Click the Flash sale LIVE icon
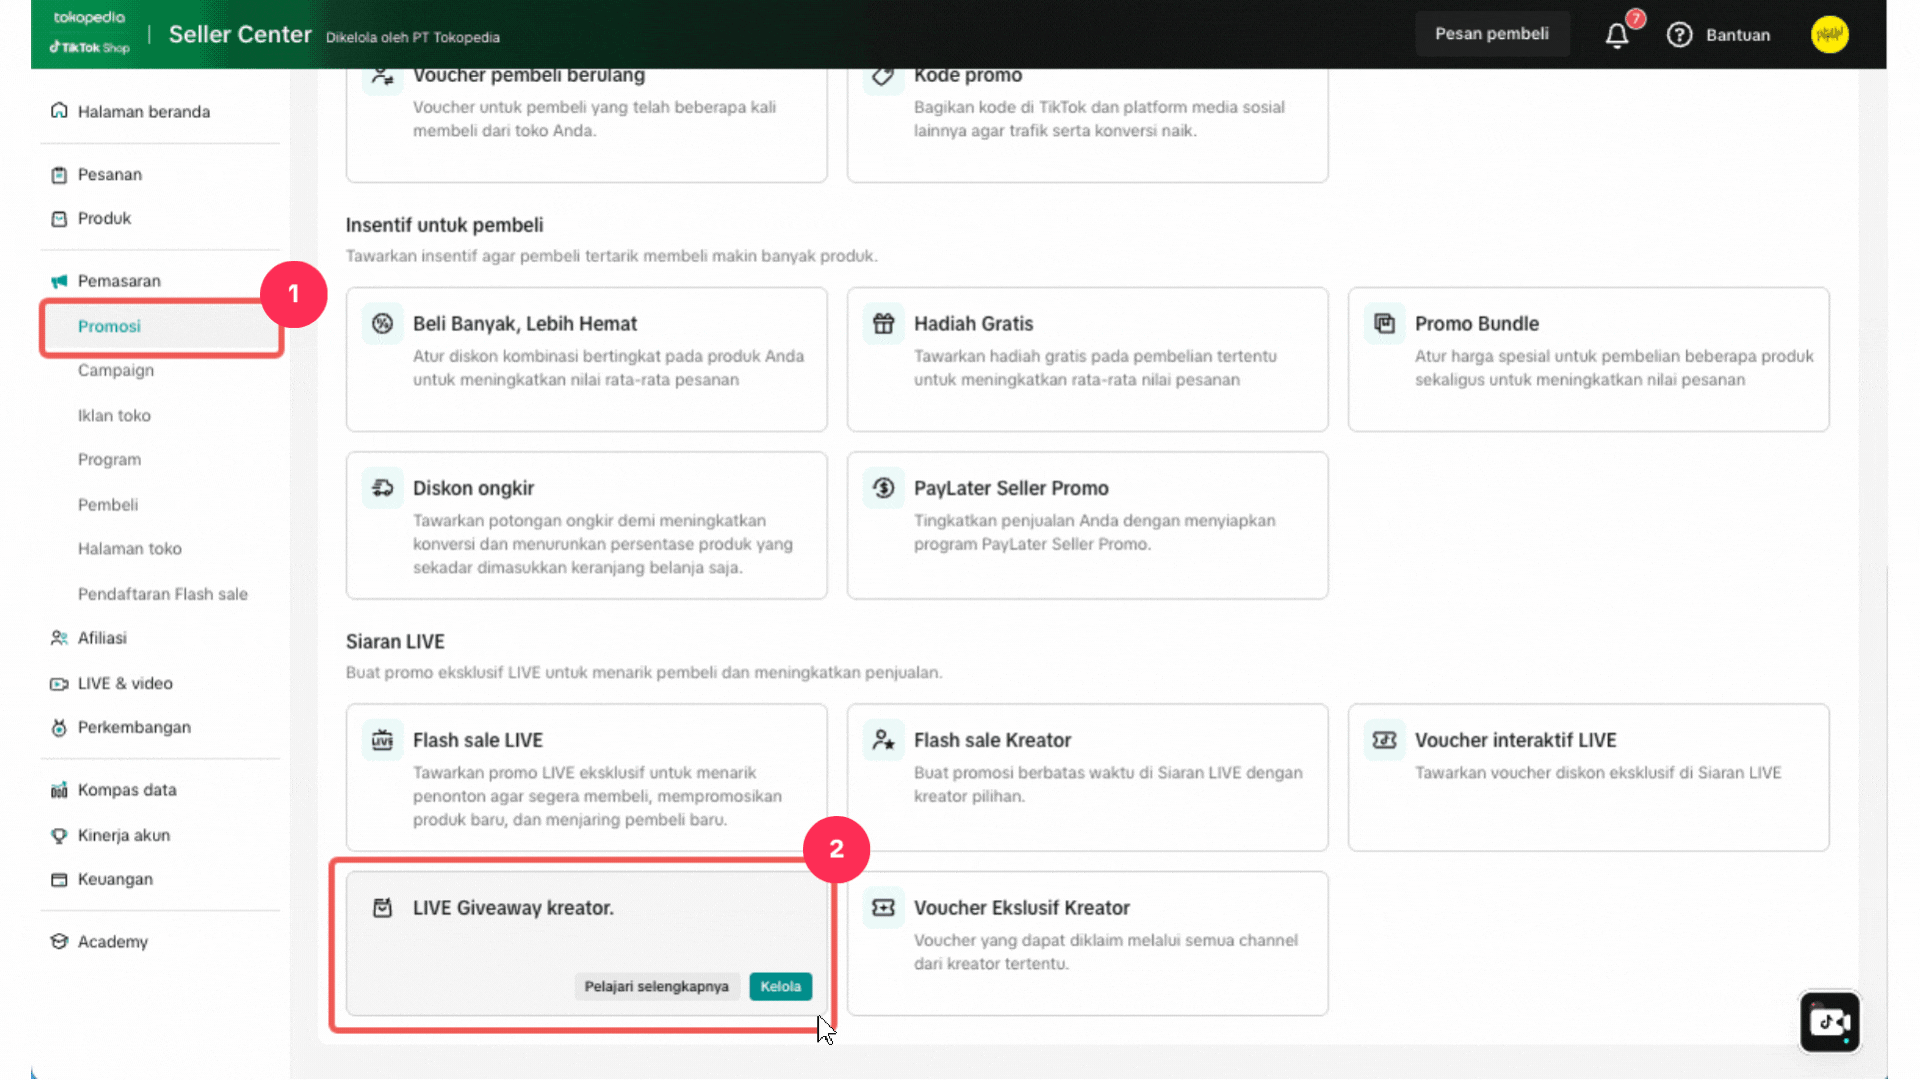 383,740
